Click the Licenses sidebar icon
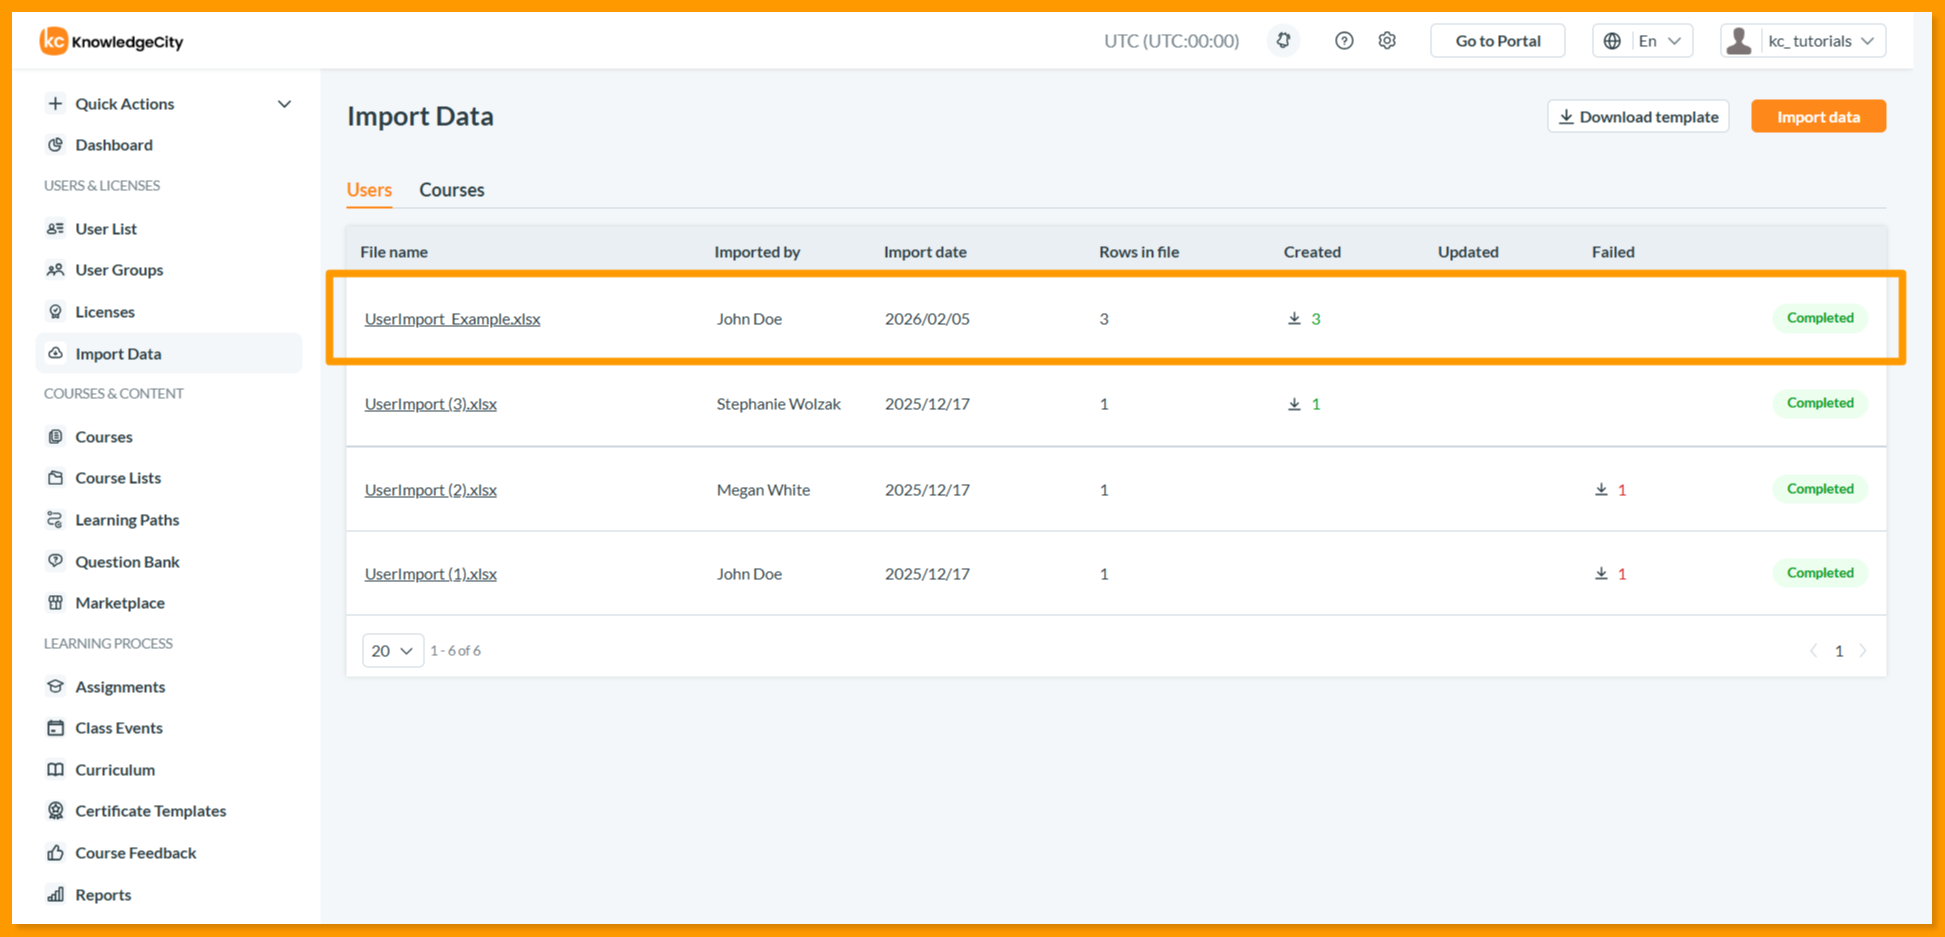This screenshot has width=1945, height=937. click(x=55, y=312)
